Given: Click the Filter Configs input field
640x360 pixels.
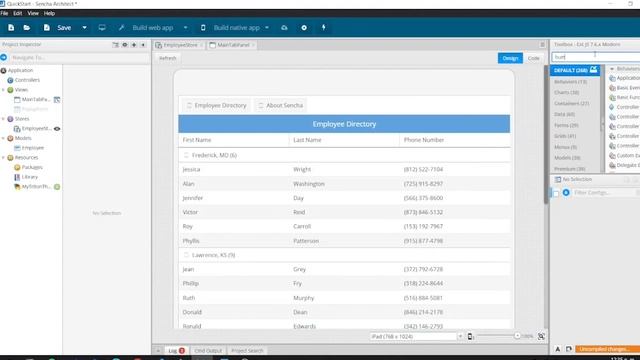Looking at the screenshot, I should click(604, 192).
